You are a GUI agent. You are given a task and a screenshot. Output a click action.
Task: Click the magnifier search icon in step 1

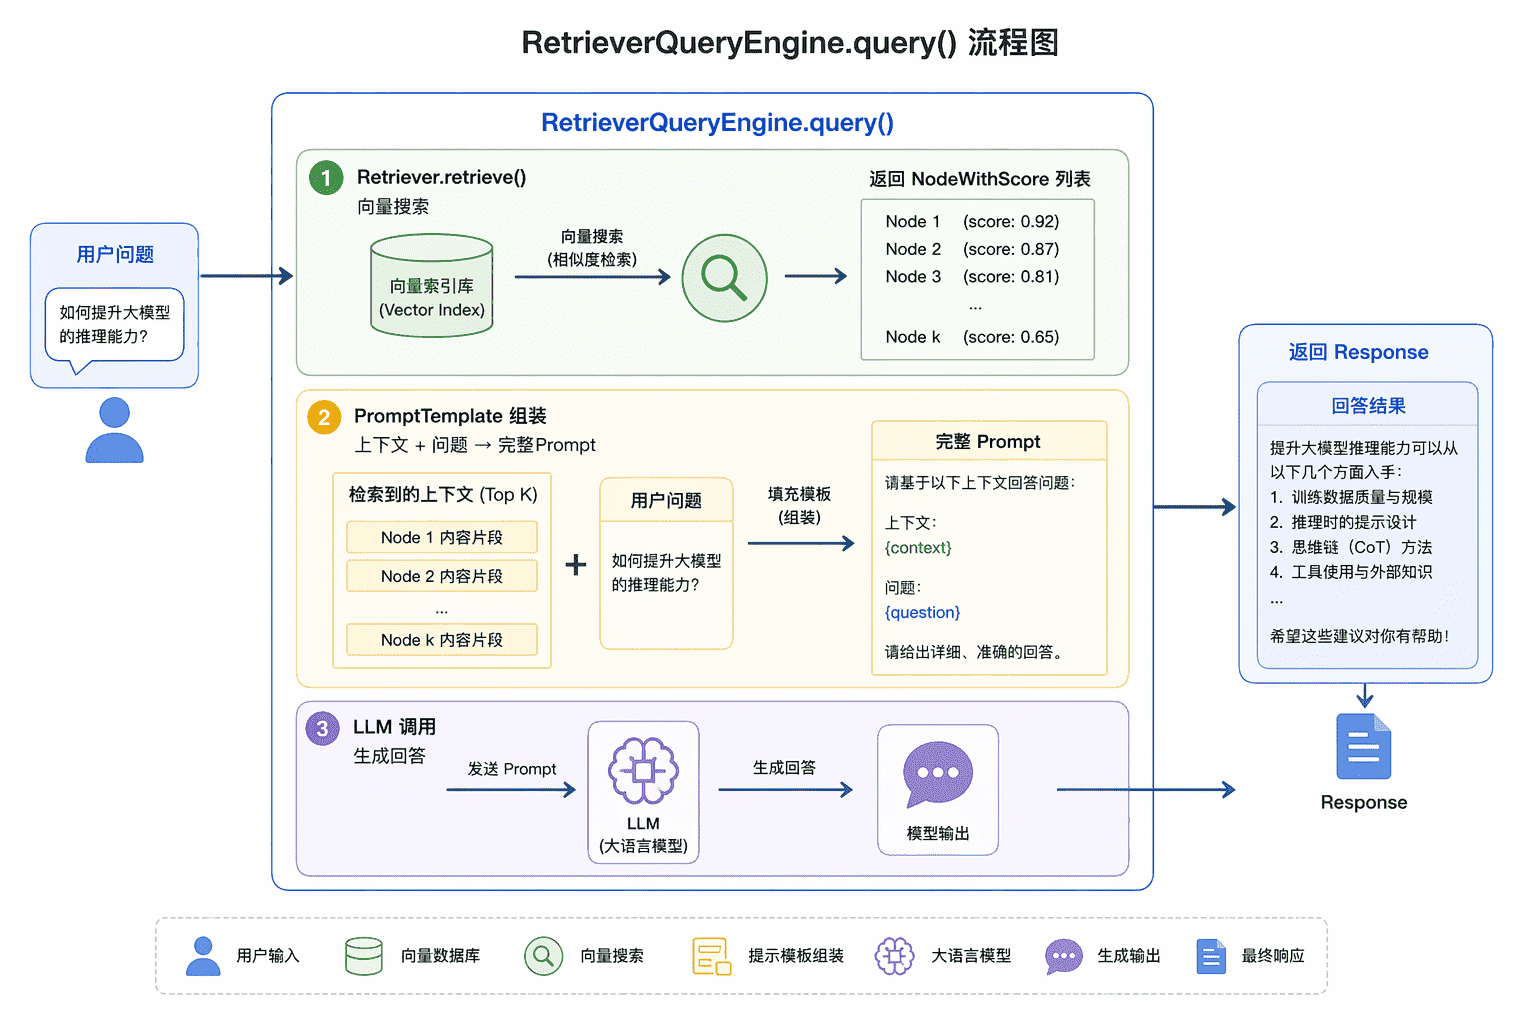point(724,277)
